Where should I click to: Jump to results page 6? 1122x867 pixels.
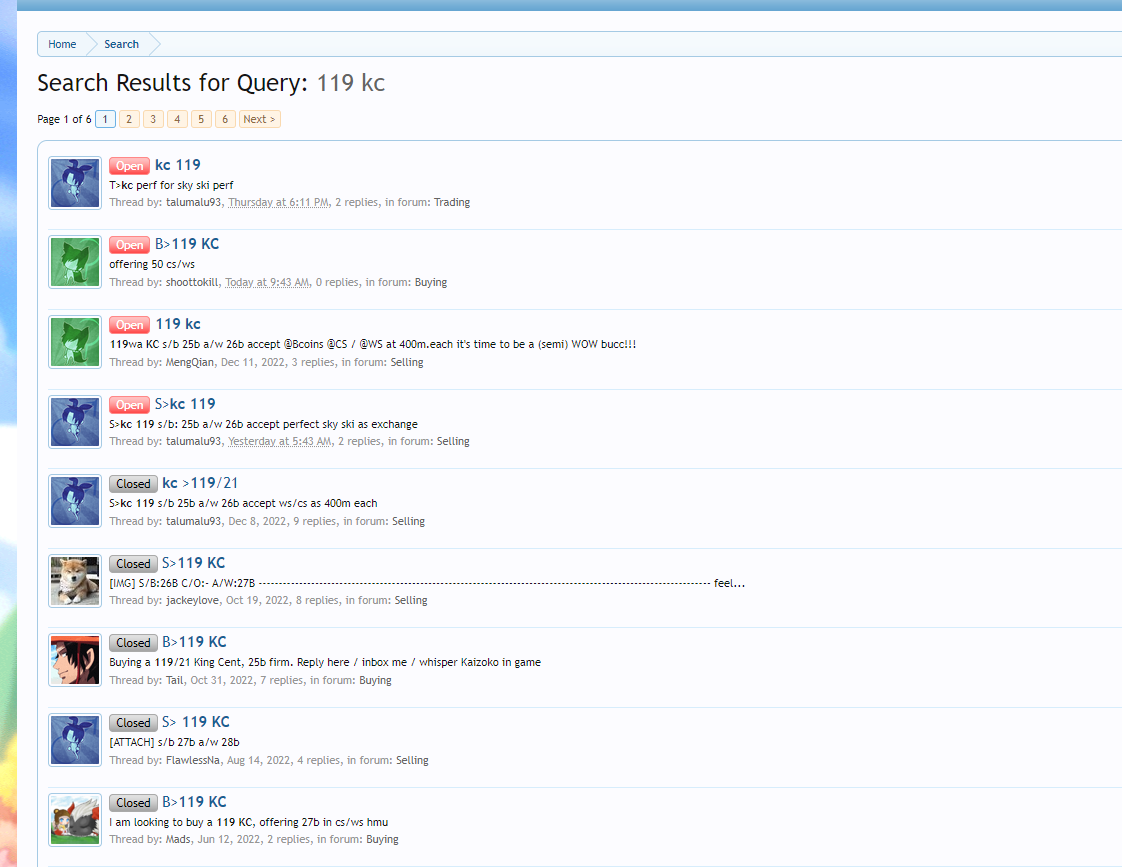point(225,119)
